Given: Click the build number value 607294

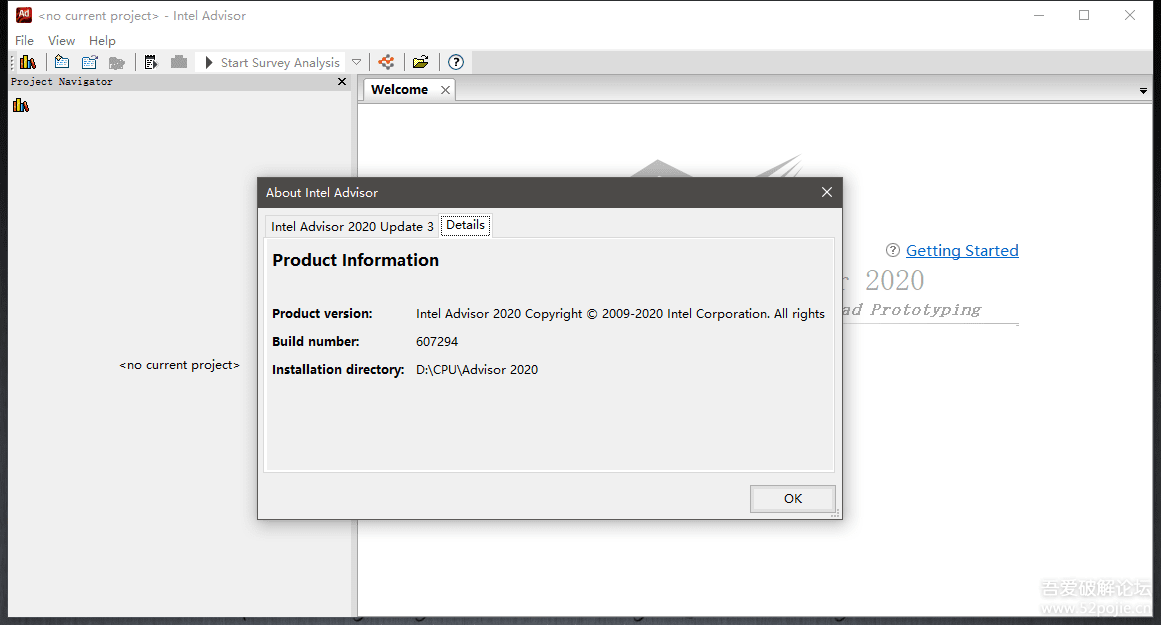Looking at the screenshot, I should (x=437, y=341).
